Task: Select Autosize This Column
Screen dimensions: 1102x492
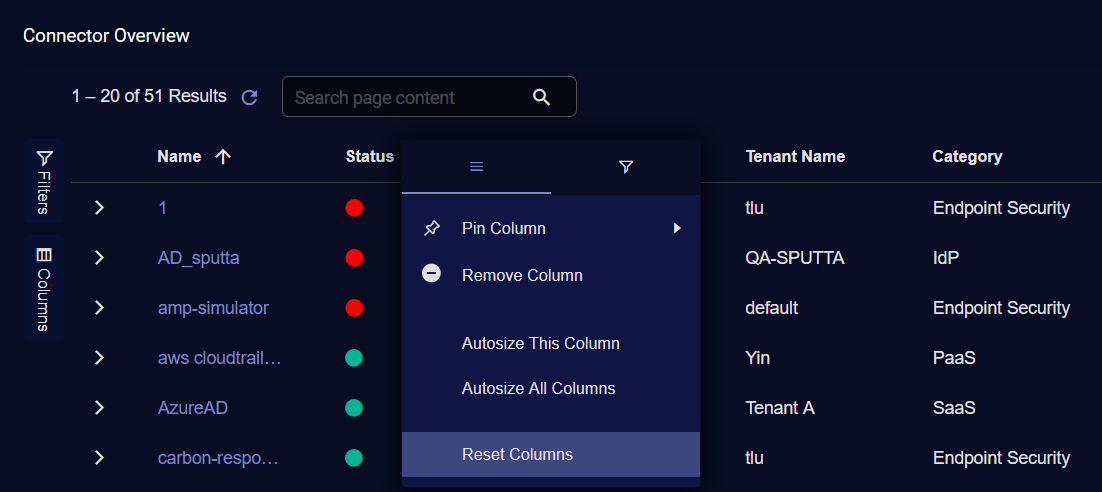Action: click(540, 343)
